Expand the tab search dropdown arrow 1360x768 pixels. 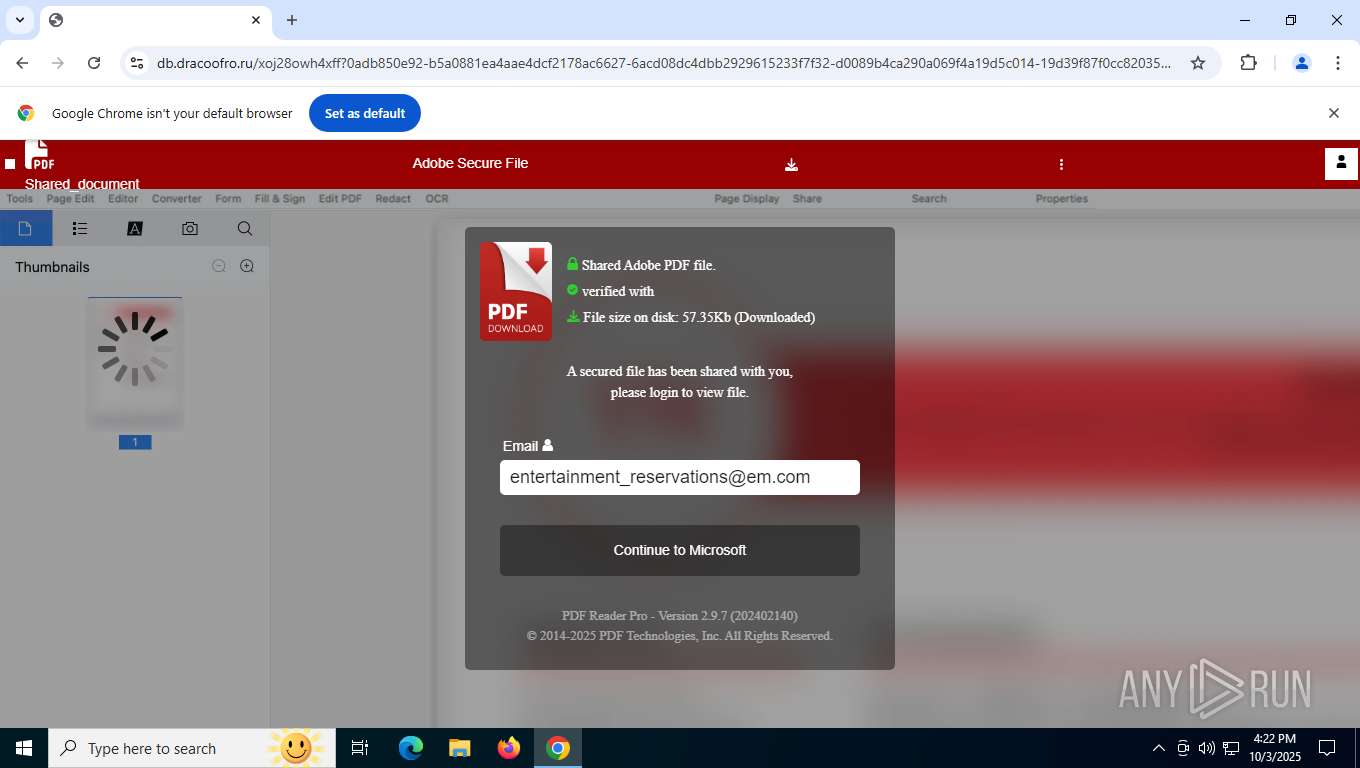click(19, 20)
